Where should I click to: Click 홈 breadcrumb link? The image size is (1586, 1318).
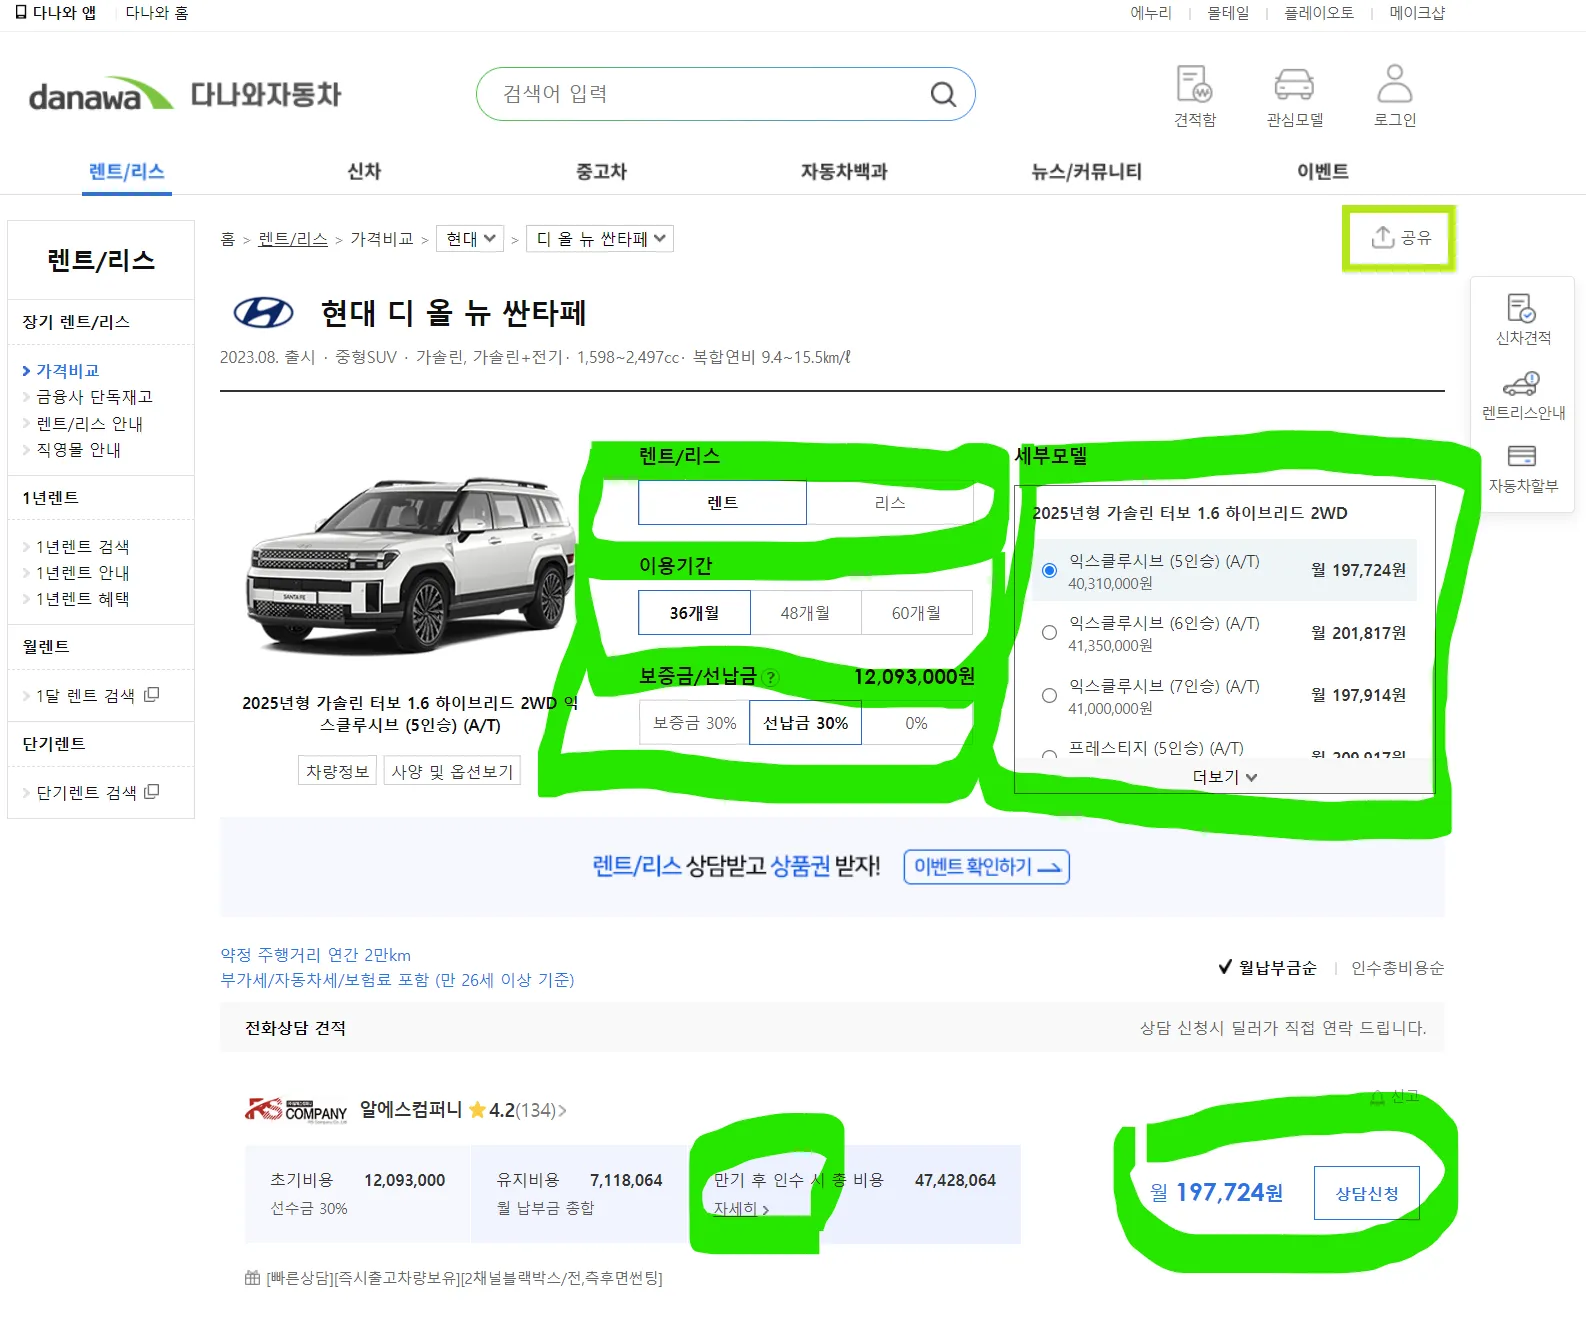click(x=228, y=239)
